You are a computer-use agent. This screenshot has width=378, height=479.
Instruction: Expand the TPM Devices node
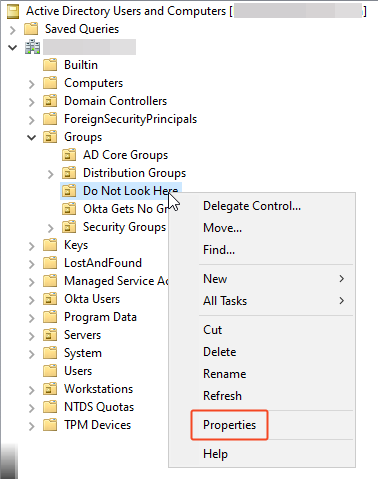32,426
